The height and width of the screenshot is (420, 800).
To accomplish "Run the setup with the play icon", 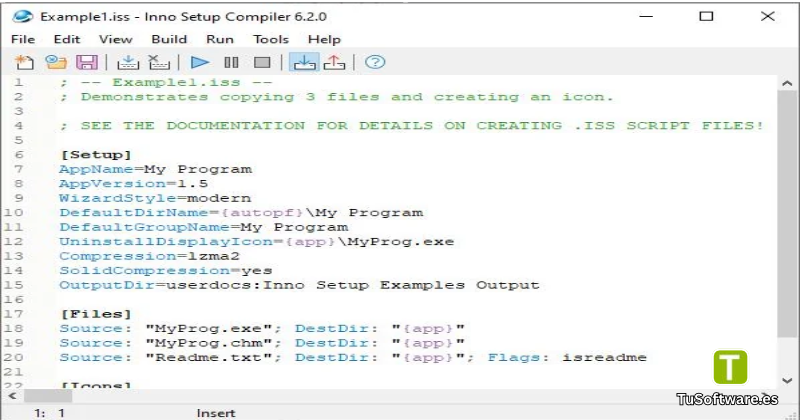I will point(199,62).
